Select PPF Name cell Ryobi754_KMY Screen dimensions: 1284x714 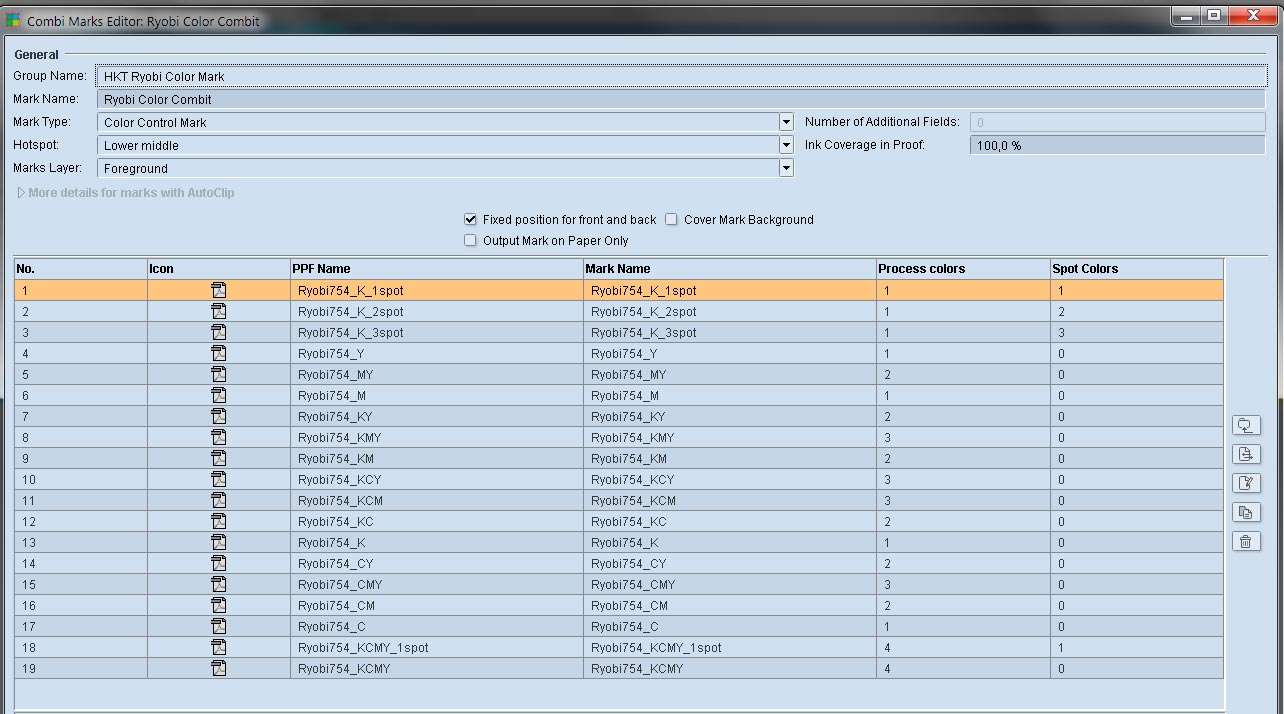tap(437, 437)
